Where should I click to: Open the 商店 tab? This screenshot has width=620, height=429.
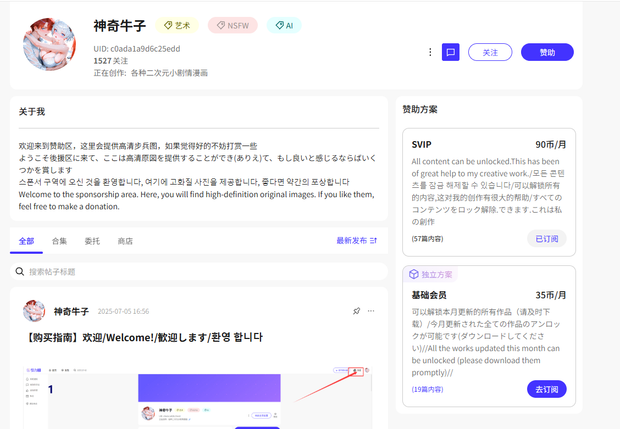[x=125, y=241]
